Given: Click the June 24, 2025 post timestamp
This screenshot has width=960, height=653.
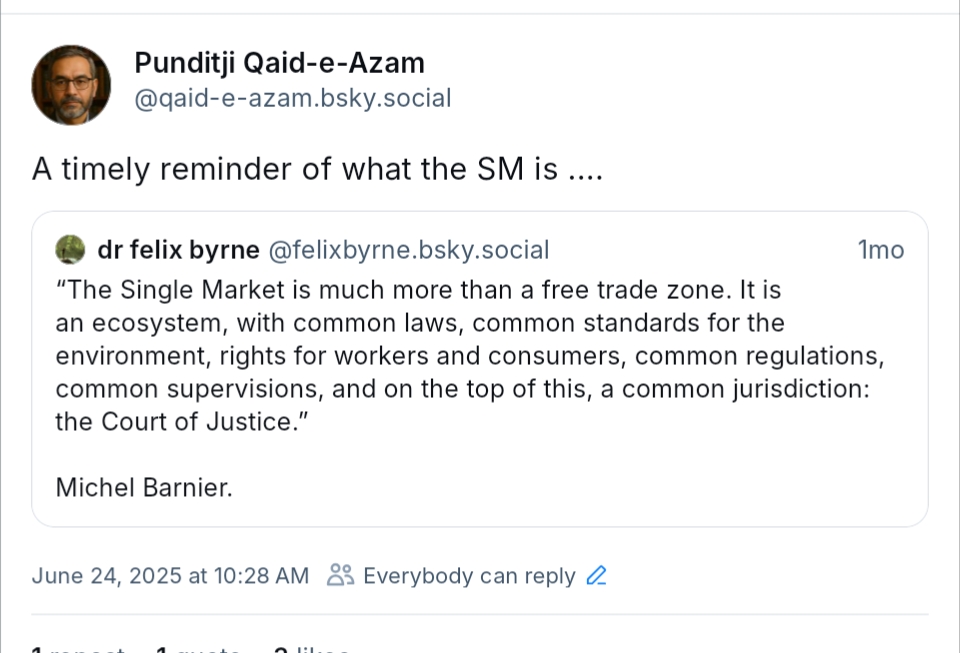Looking at the screenshot, I should (x=170, y=576).
